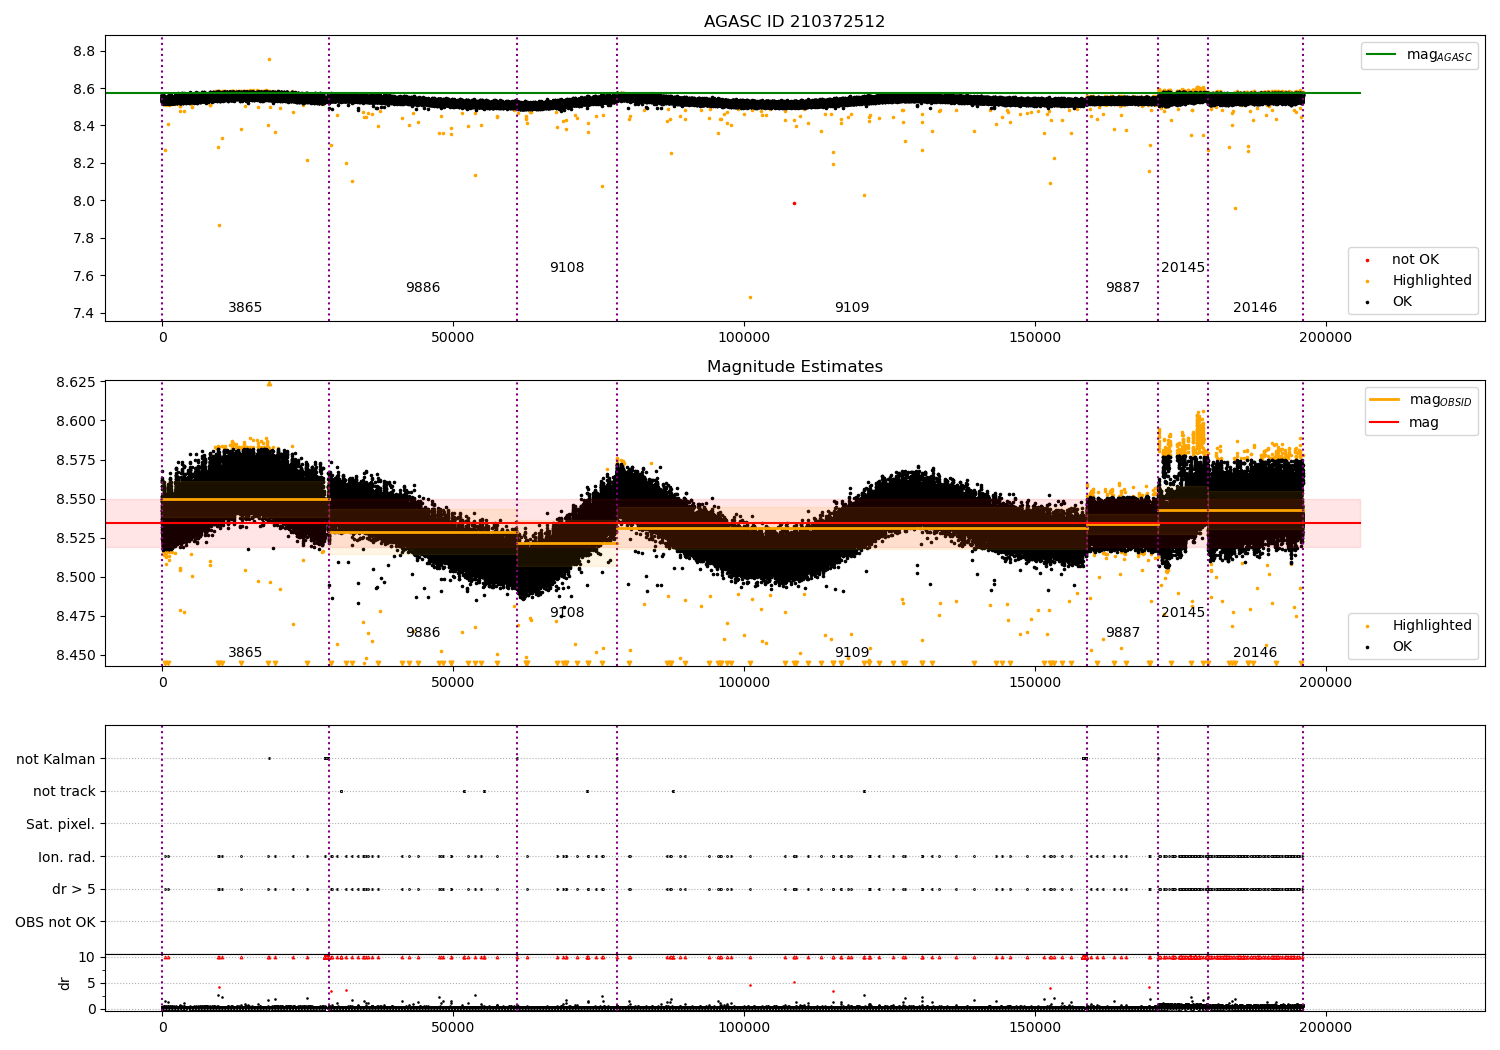Image resolution: width=1500 pixels, height=1050 pixels.
Task: Click the red 'mag' legend entry
Action: 1405,422
